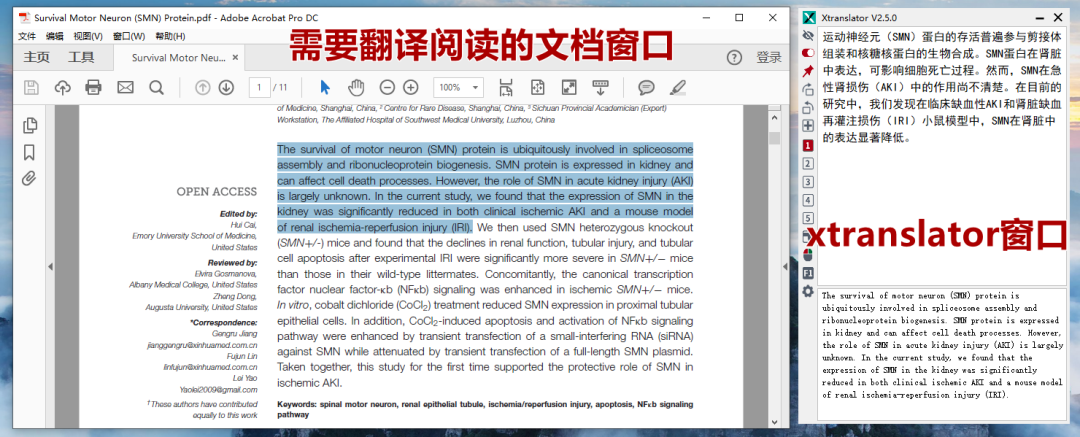The height and width of the screenshot is (437, 1080).
Task: Click the fit one full page icon
Action: click(x=538, y=88)
